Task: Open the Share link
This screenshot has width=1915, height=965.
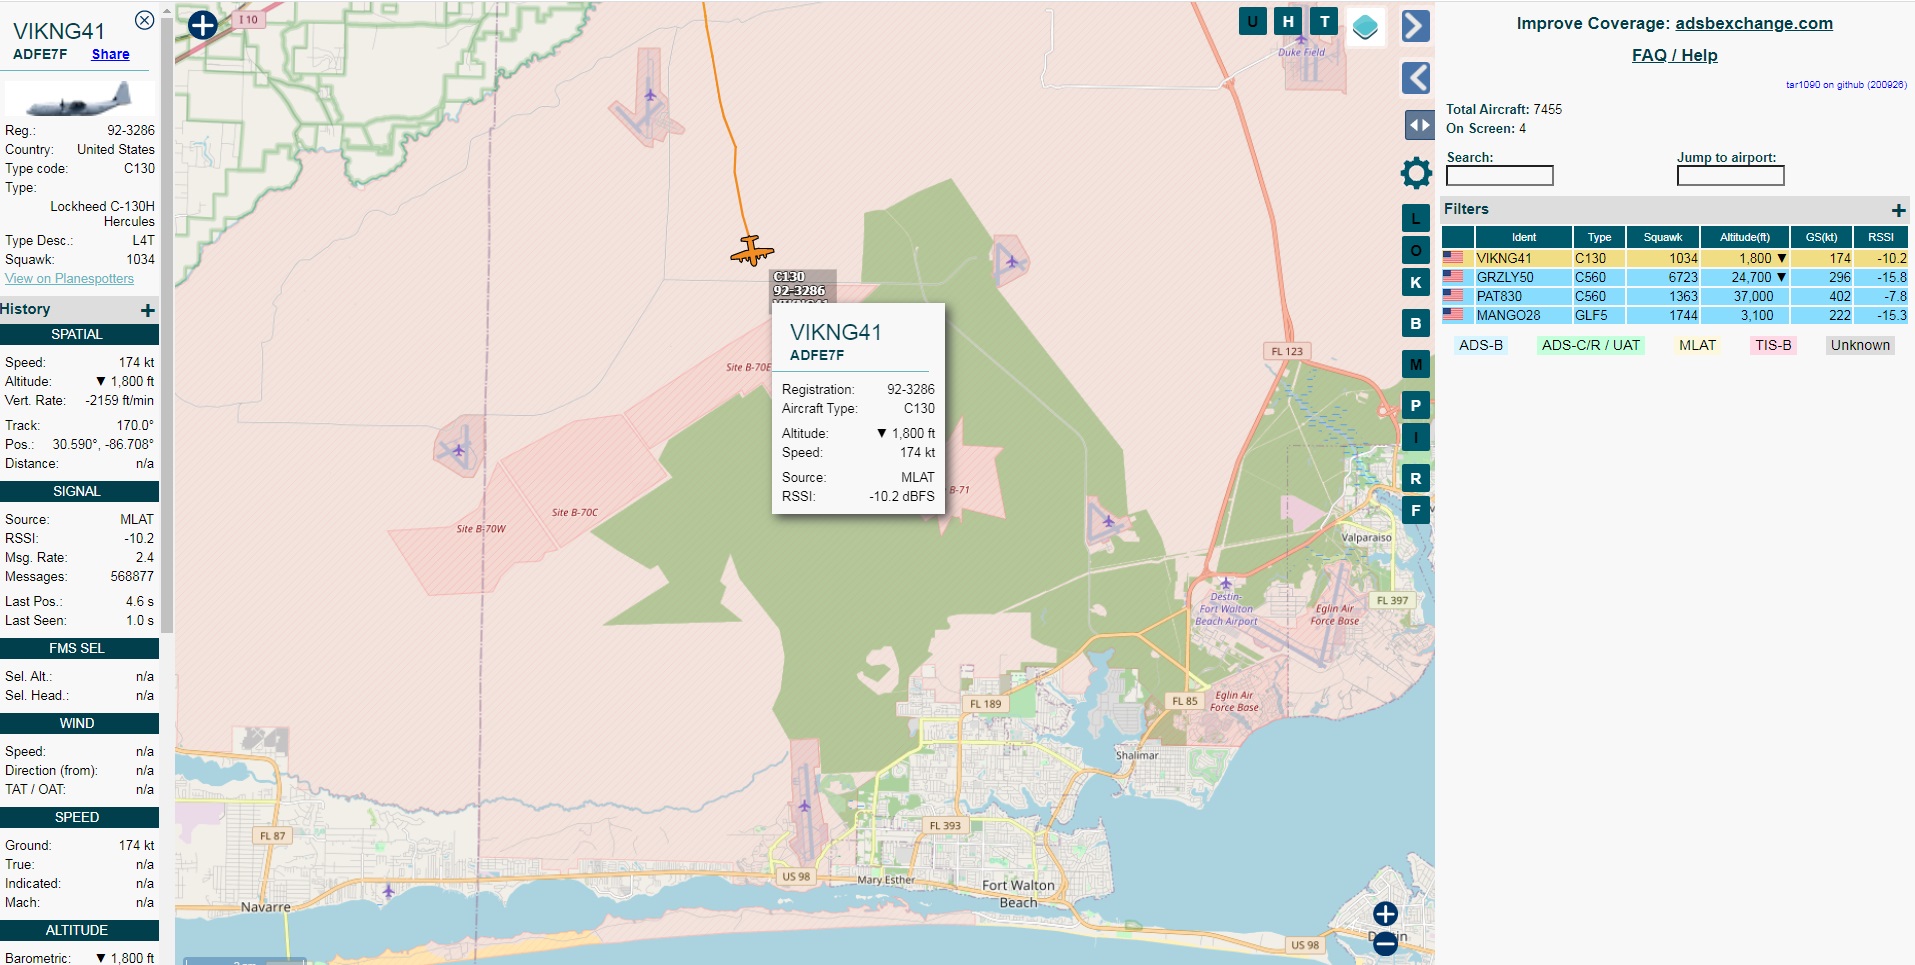Action: coord(110,54)
